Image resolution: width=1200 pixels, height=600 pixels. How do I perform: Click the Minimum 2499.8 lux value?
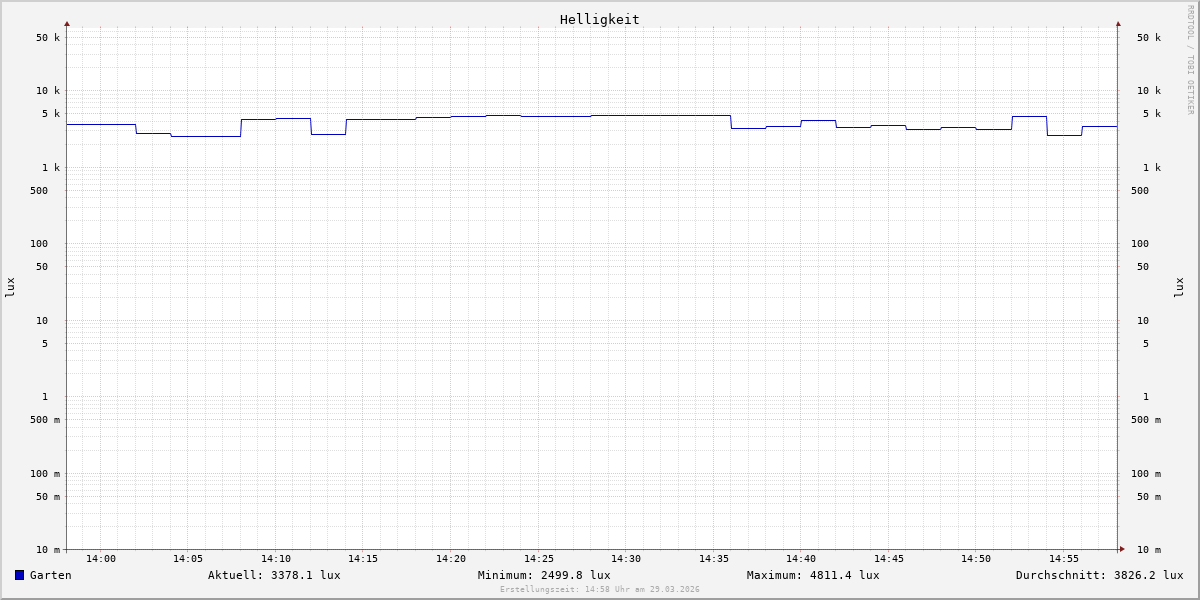point(544,575)
